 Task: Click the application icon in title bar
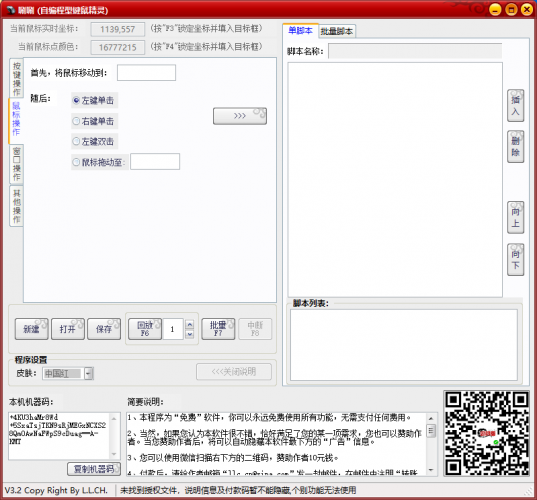pos(11,10)
